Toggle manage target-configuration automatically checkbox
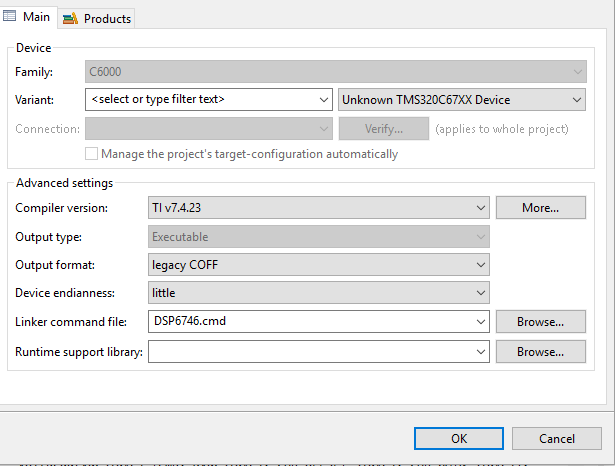Screen dimensions: 615x466 tap(92, 154)
